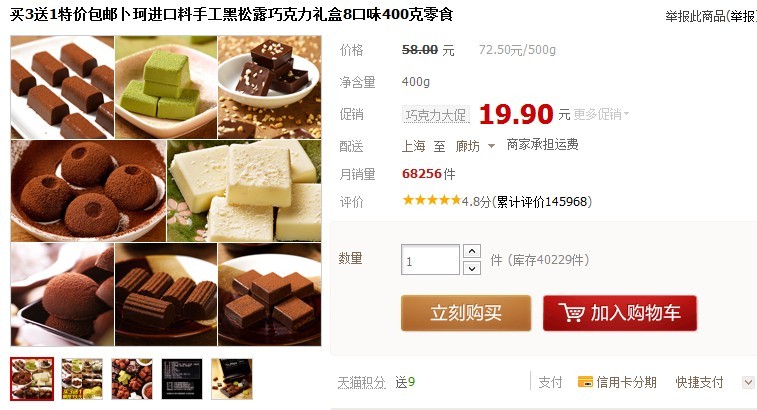Click the shopping cart icon on 加入购物车
The height and width of the screenshot is (410, 757).
coord(571,312)
